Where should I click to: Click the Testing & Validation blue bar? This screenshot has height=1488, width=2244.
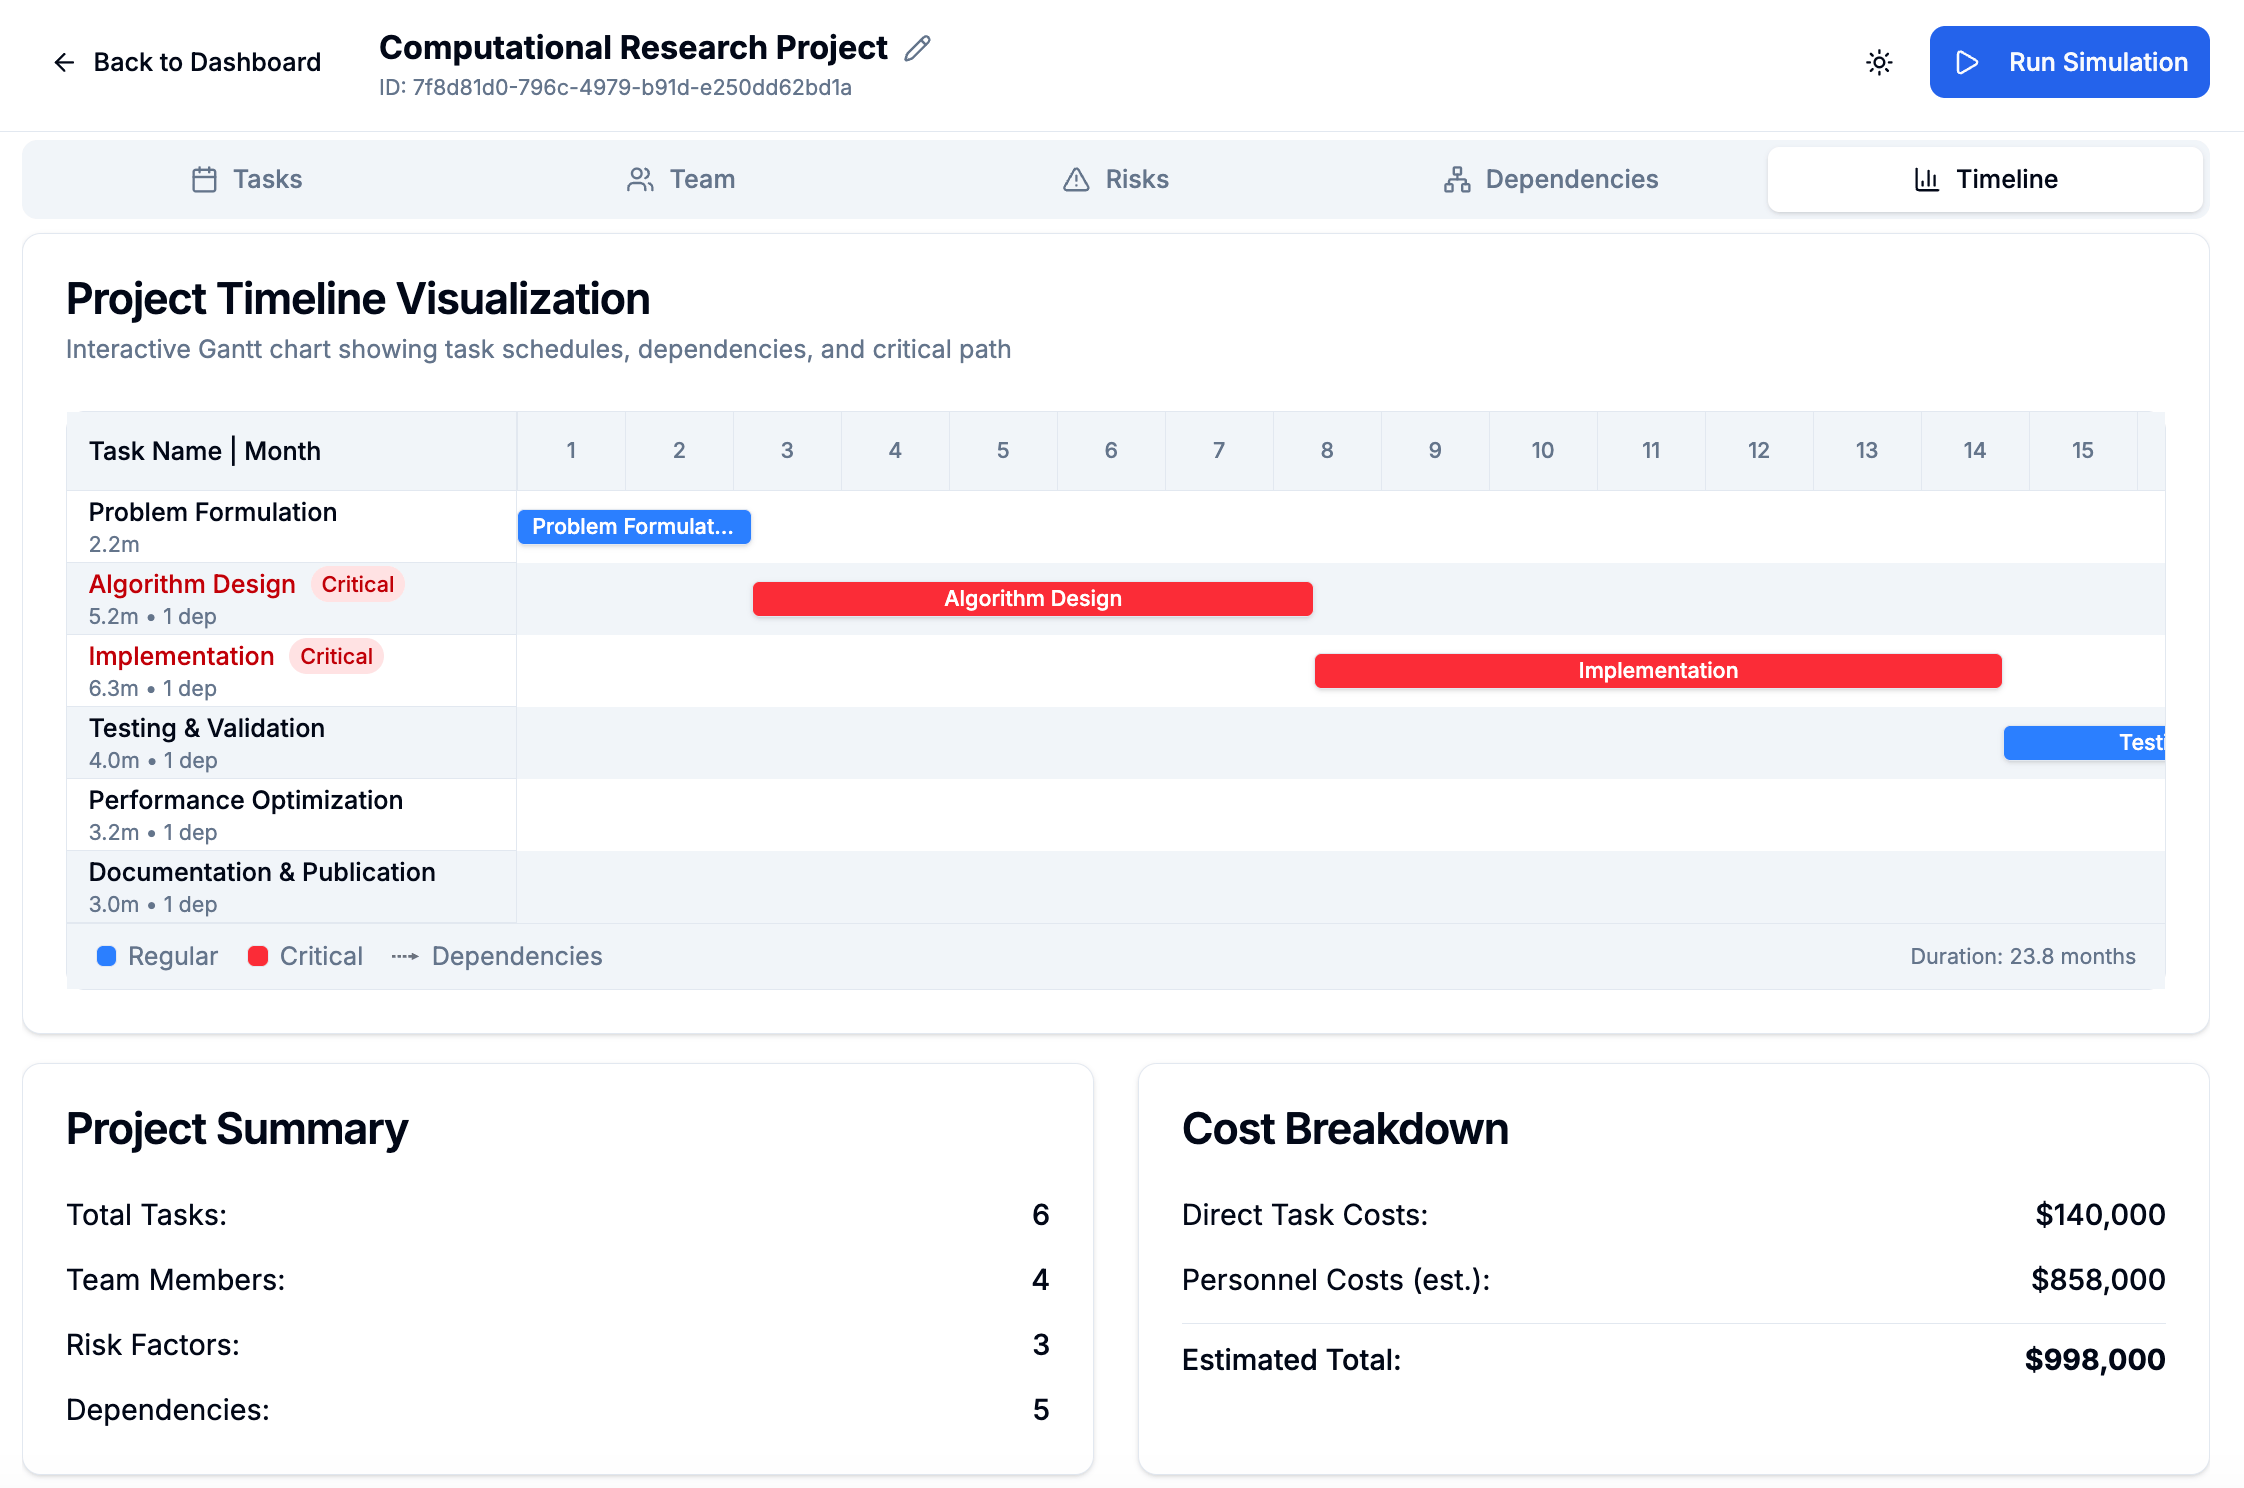(x=2083, y=742)
